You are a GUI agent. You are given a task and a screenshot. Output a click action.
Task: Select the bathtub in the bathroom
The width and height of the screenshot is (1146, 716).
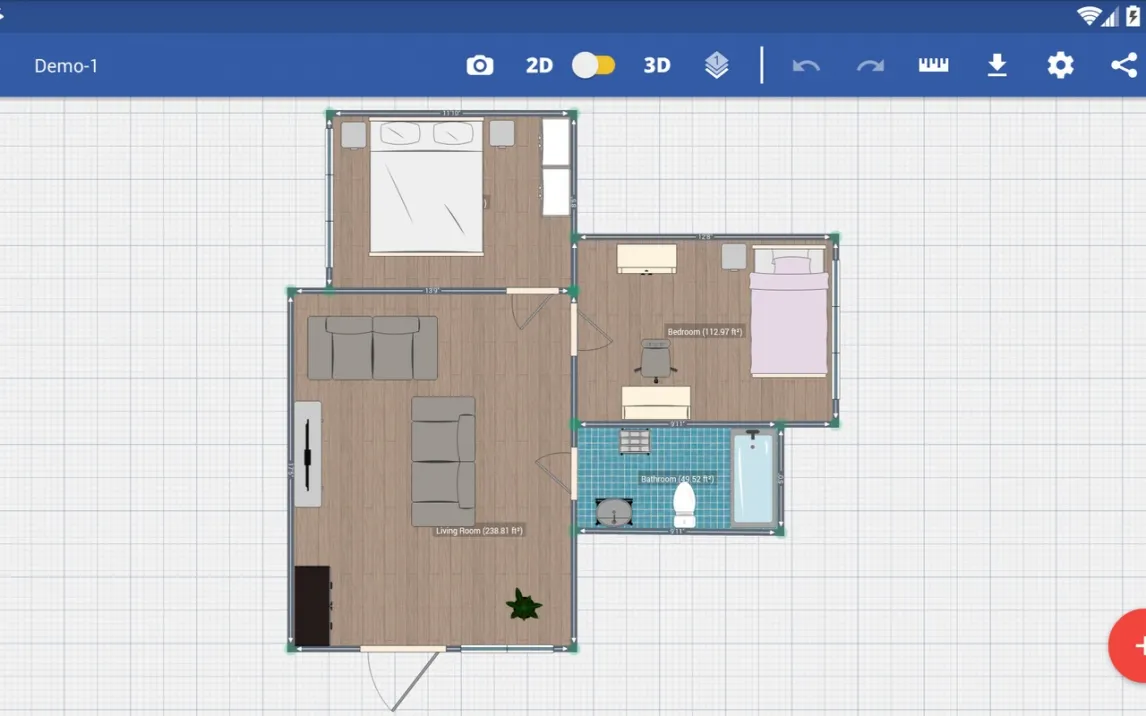point(754,478)
